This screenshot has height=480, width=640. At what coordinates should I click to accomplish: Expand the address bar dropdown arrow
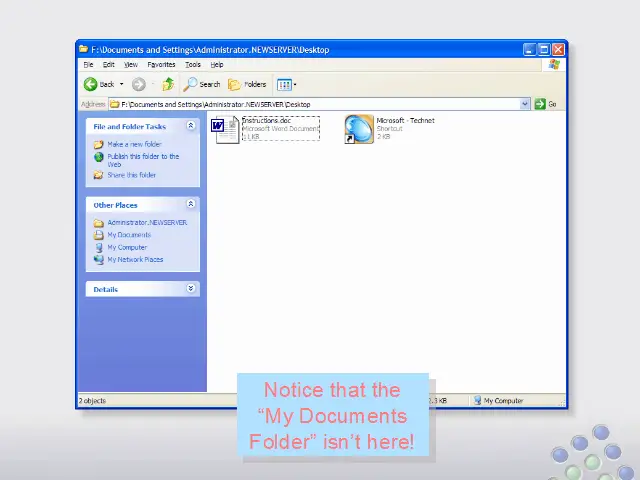525,104
